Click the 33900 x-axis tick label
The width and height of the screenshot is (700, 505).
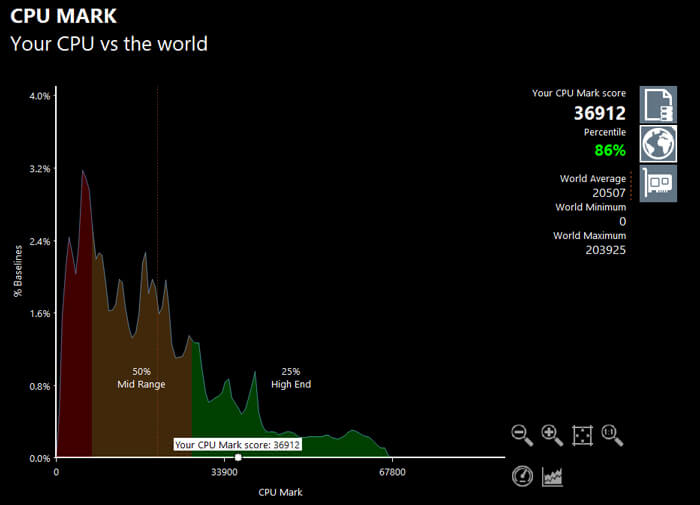[225, 472]
